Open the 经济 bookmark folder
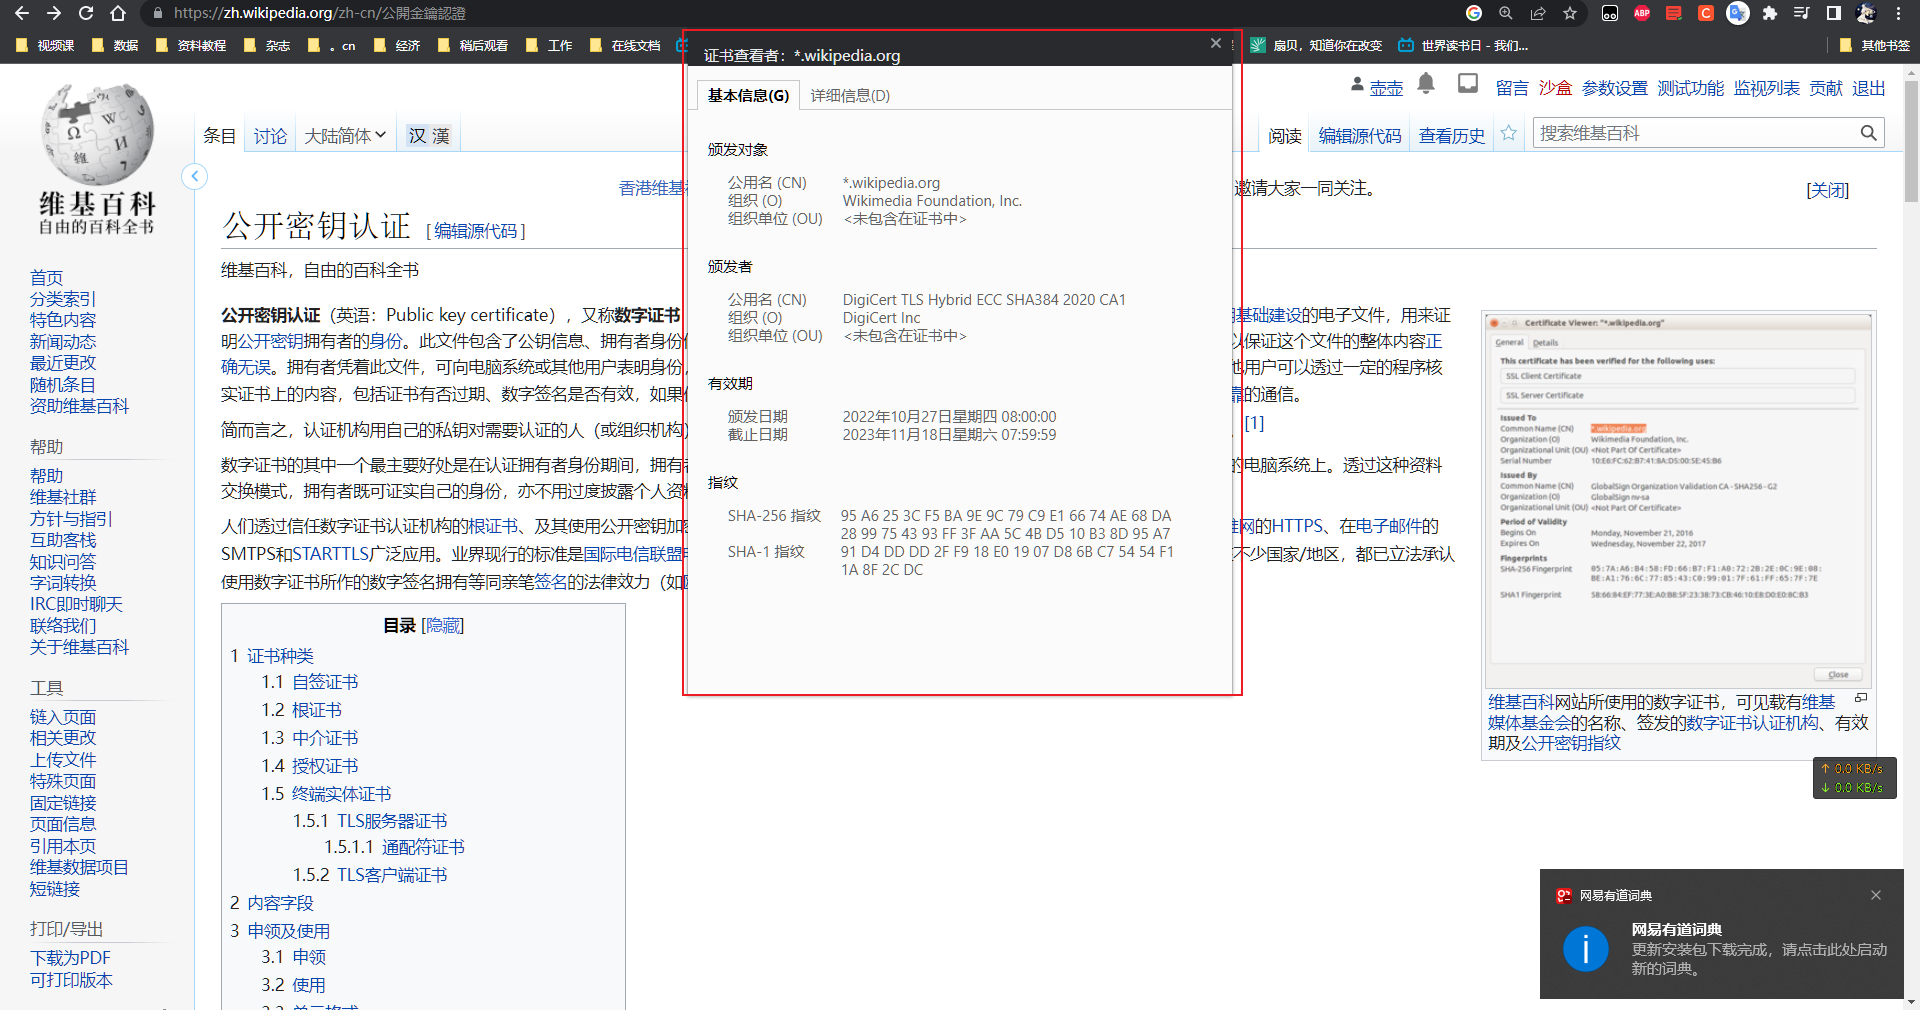Image resolution: width=1920 pixels, height=1010 pixels. (397, 45)
